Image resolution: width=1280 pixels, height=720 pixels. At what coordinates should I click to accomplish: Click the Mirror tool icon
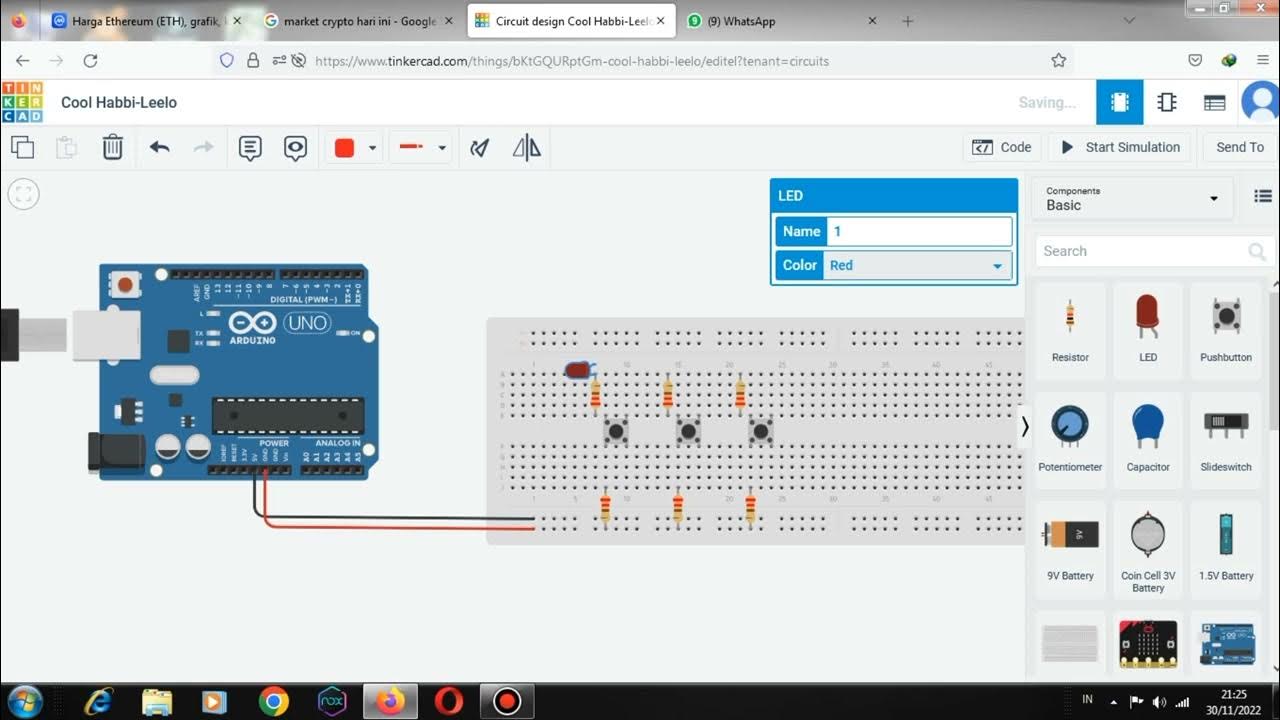[x=527, y=148]
